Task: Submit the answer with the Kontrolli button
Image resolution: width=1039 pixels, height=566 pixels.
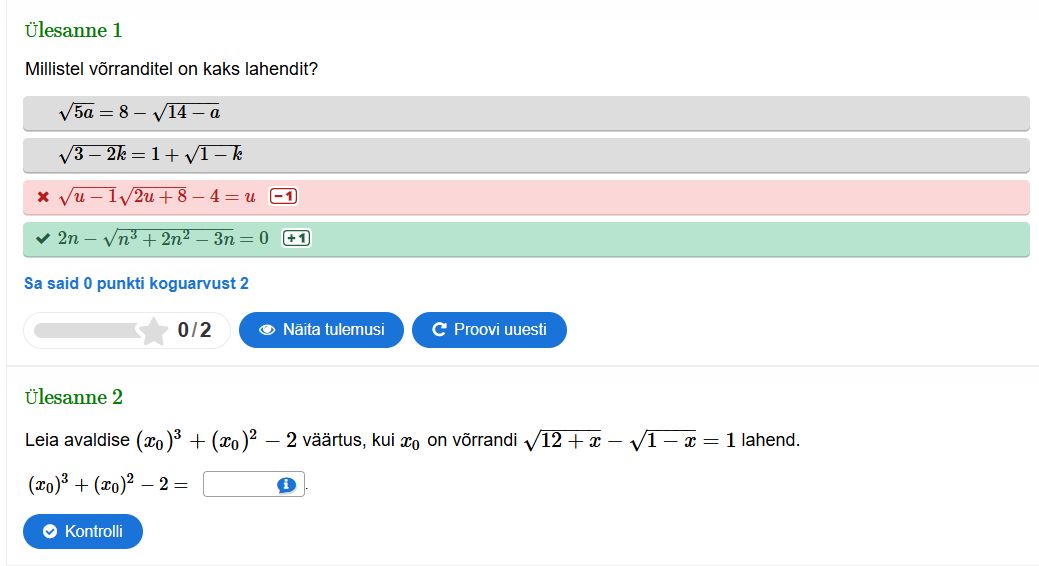Action: pos(83,532)
